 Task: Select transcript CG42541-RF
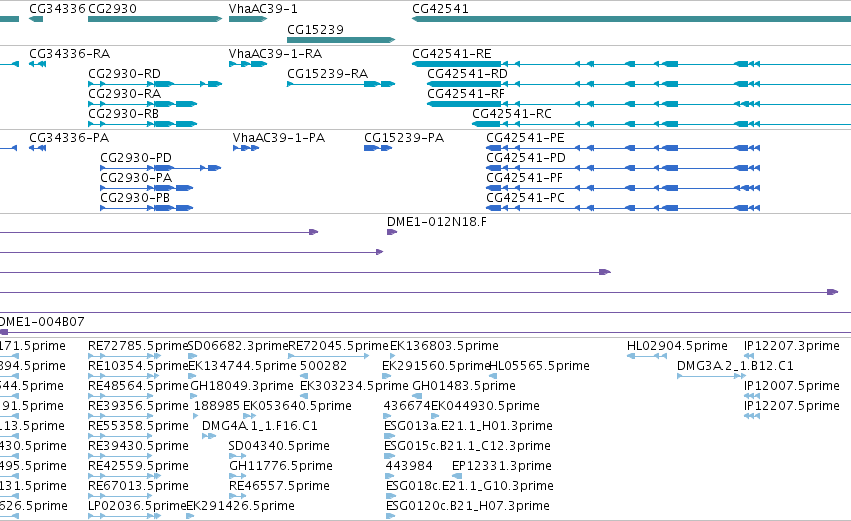pyautogui.click(x=466, y=94)
